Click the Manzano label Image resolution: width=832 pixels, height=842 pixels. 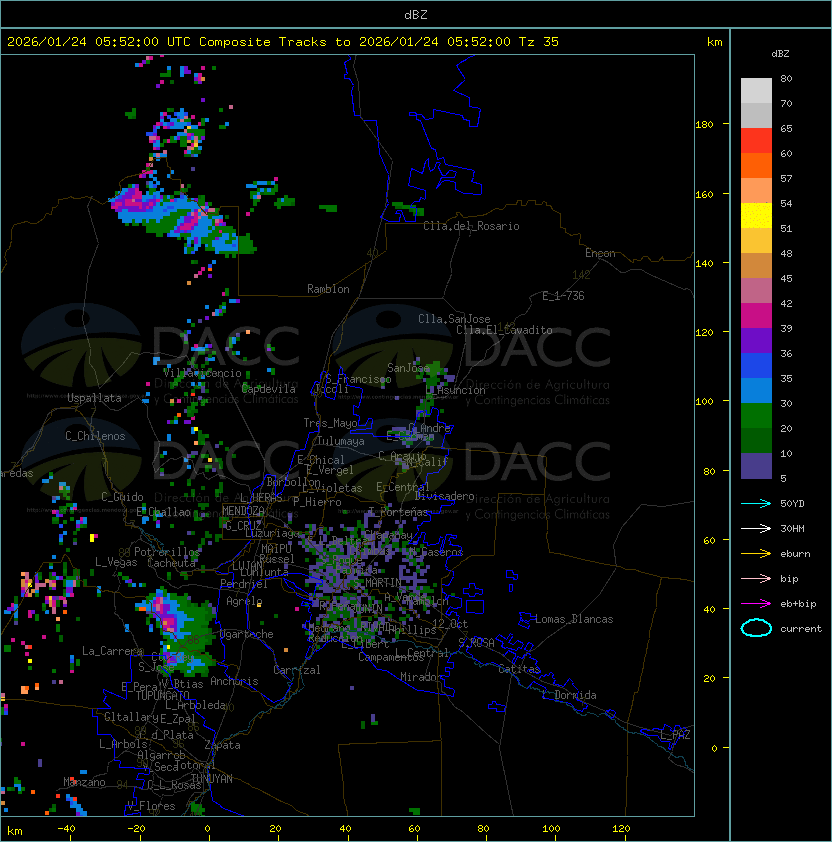(84, 782)
